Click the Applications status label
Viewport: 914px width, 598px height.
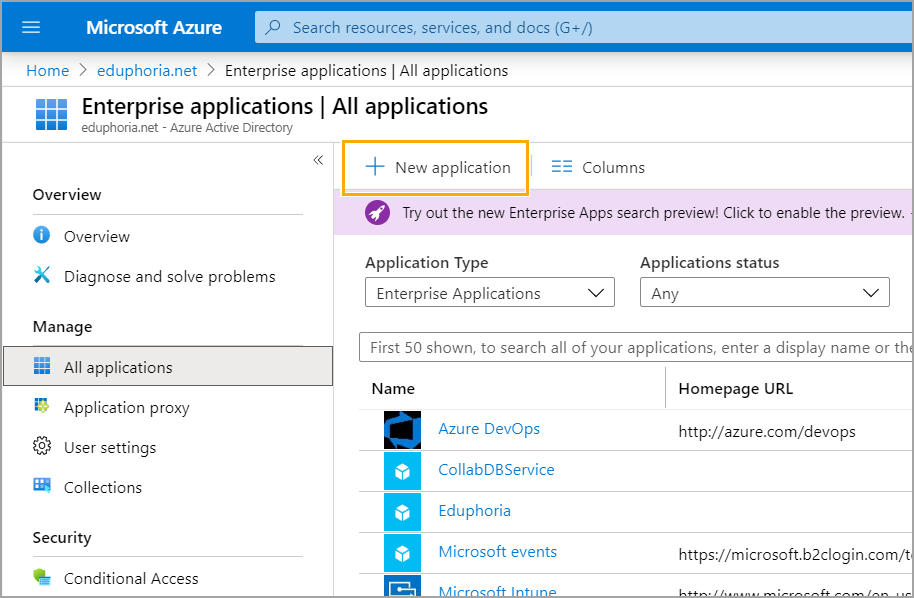click(709, 263)
